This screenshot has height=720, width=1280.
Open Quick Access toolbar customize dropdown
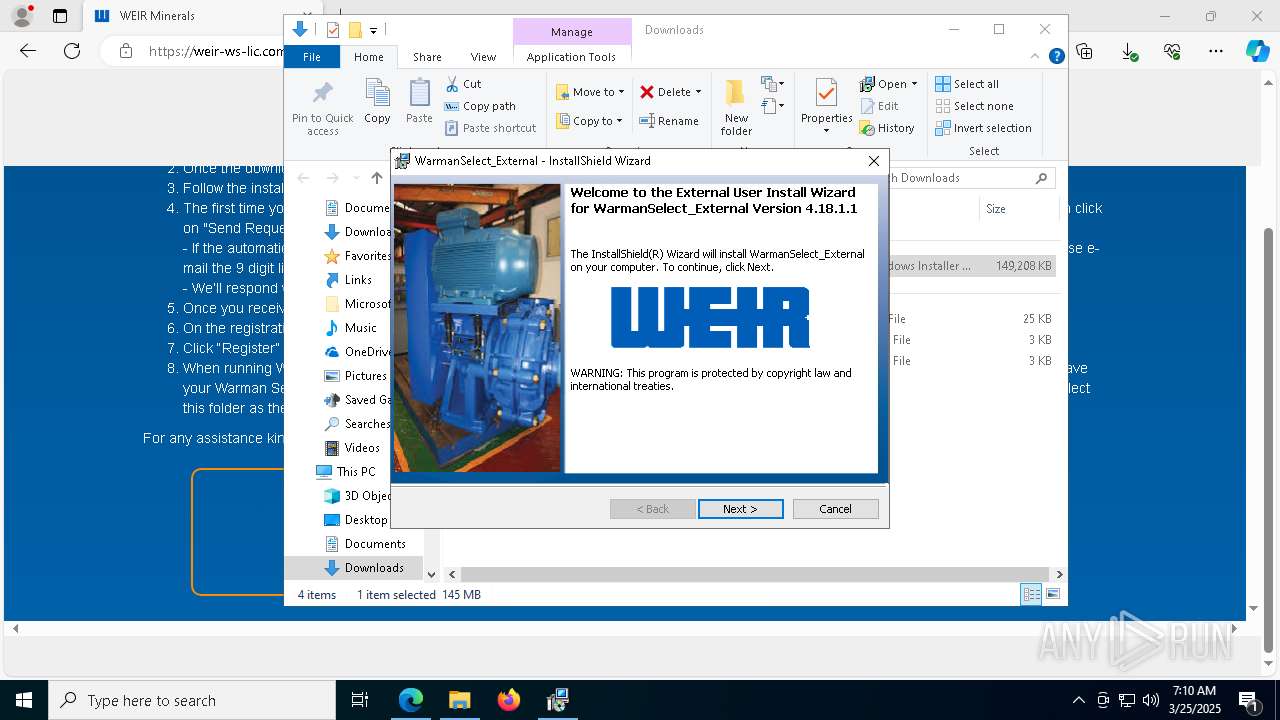point(373,31)
